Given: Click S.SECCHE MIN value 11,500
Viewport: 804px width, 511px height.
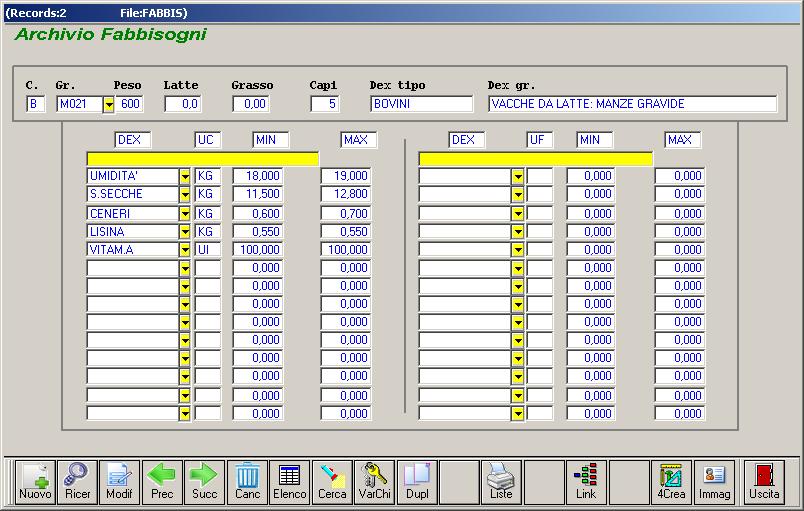Looking at the screenshot, I should 258,194.
